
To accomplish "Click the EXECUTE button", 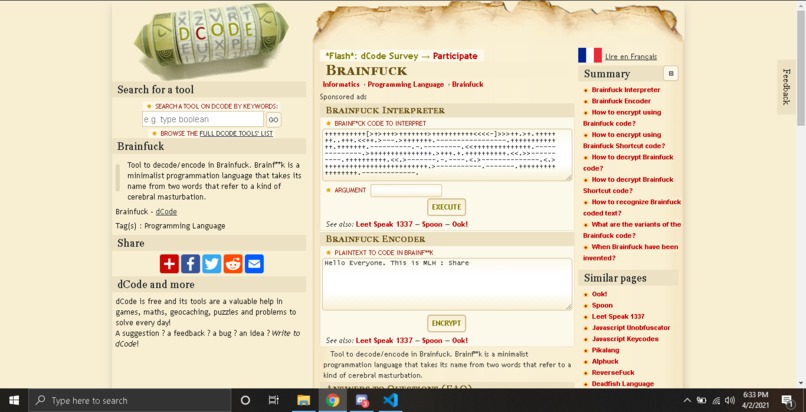I will point(446,207).
